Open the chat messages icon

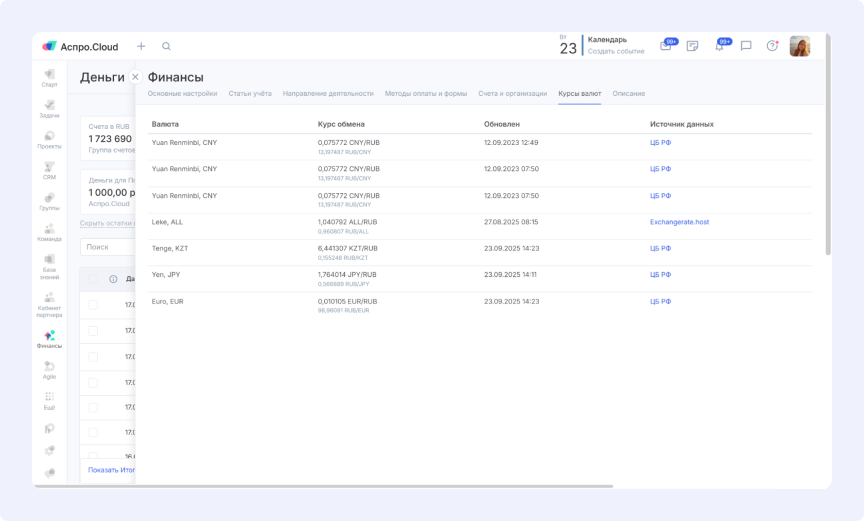[x=746, y=46]
